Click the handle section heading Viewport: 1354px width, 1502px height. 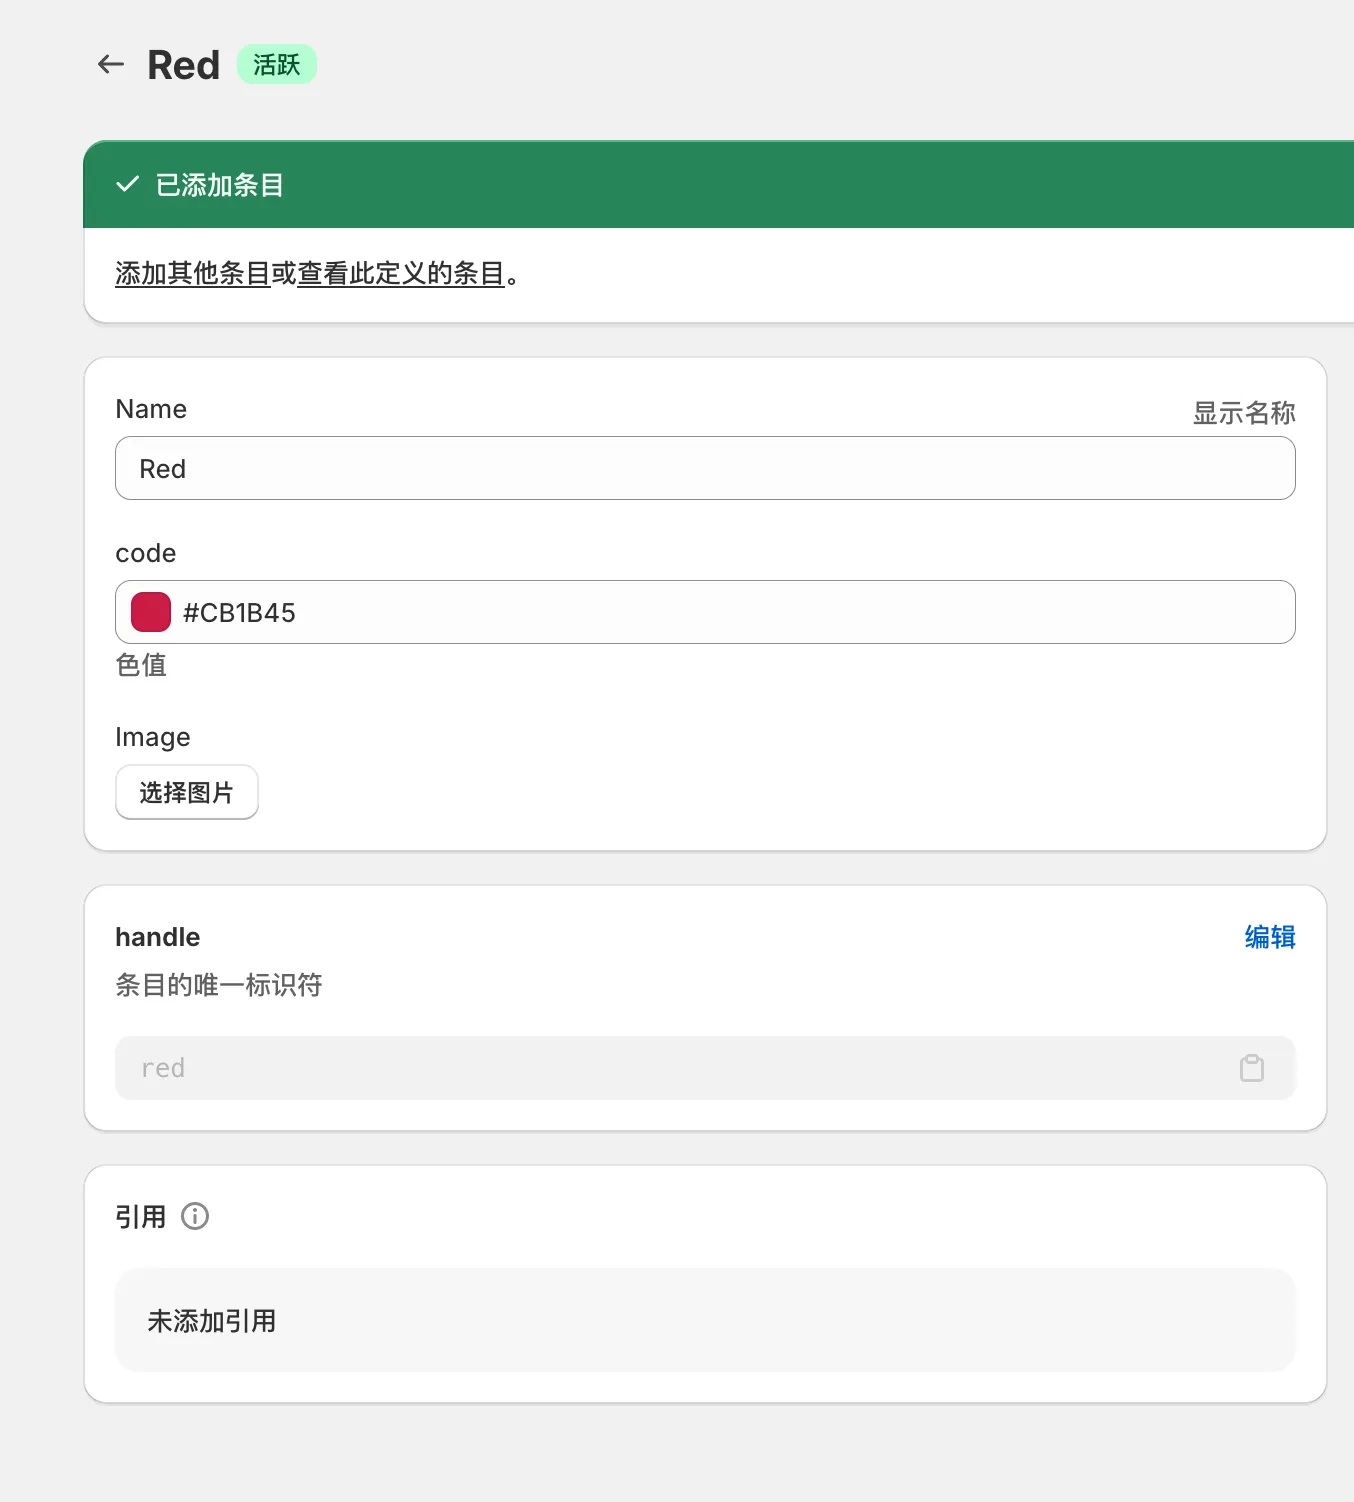(157, 937)
